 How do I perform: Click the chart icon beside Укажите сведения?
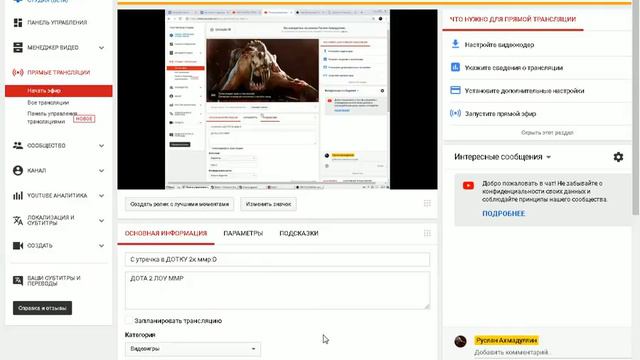pos(456,67)
